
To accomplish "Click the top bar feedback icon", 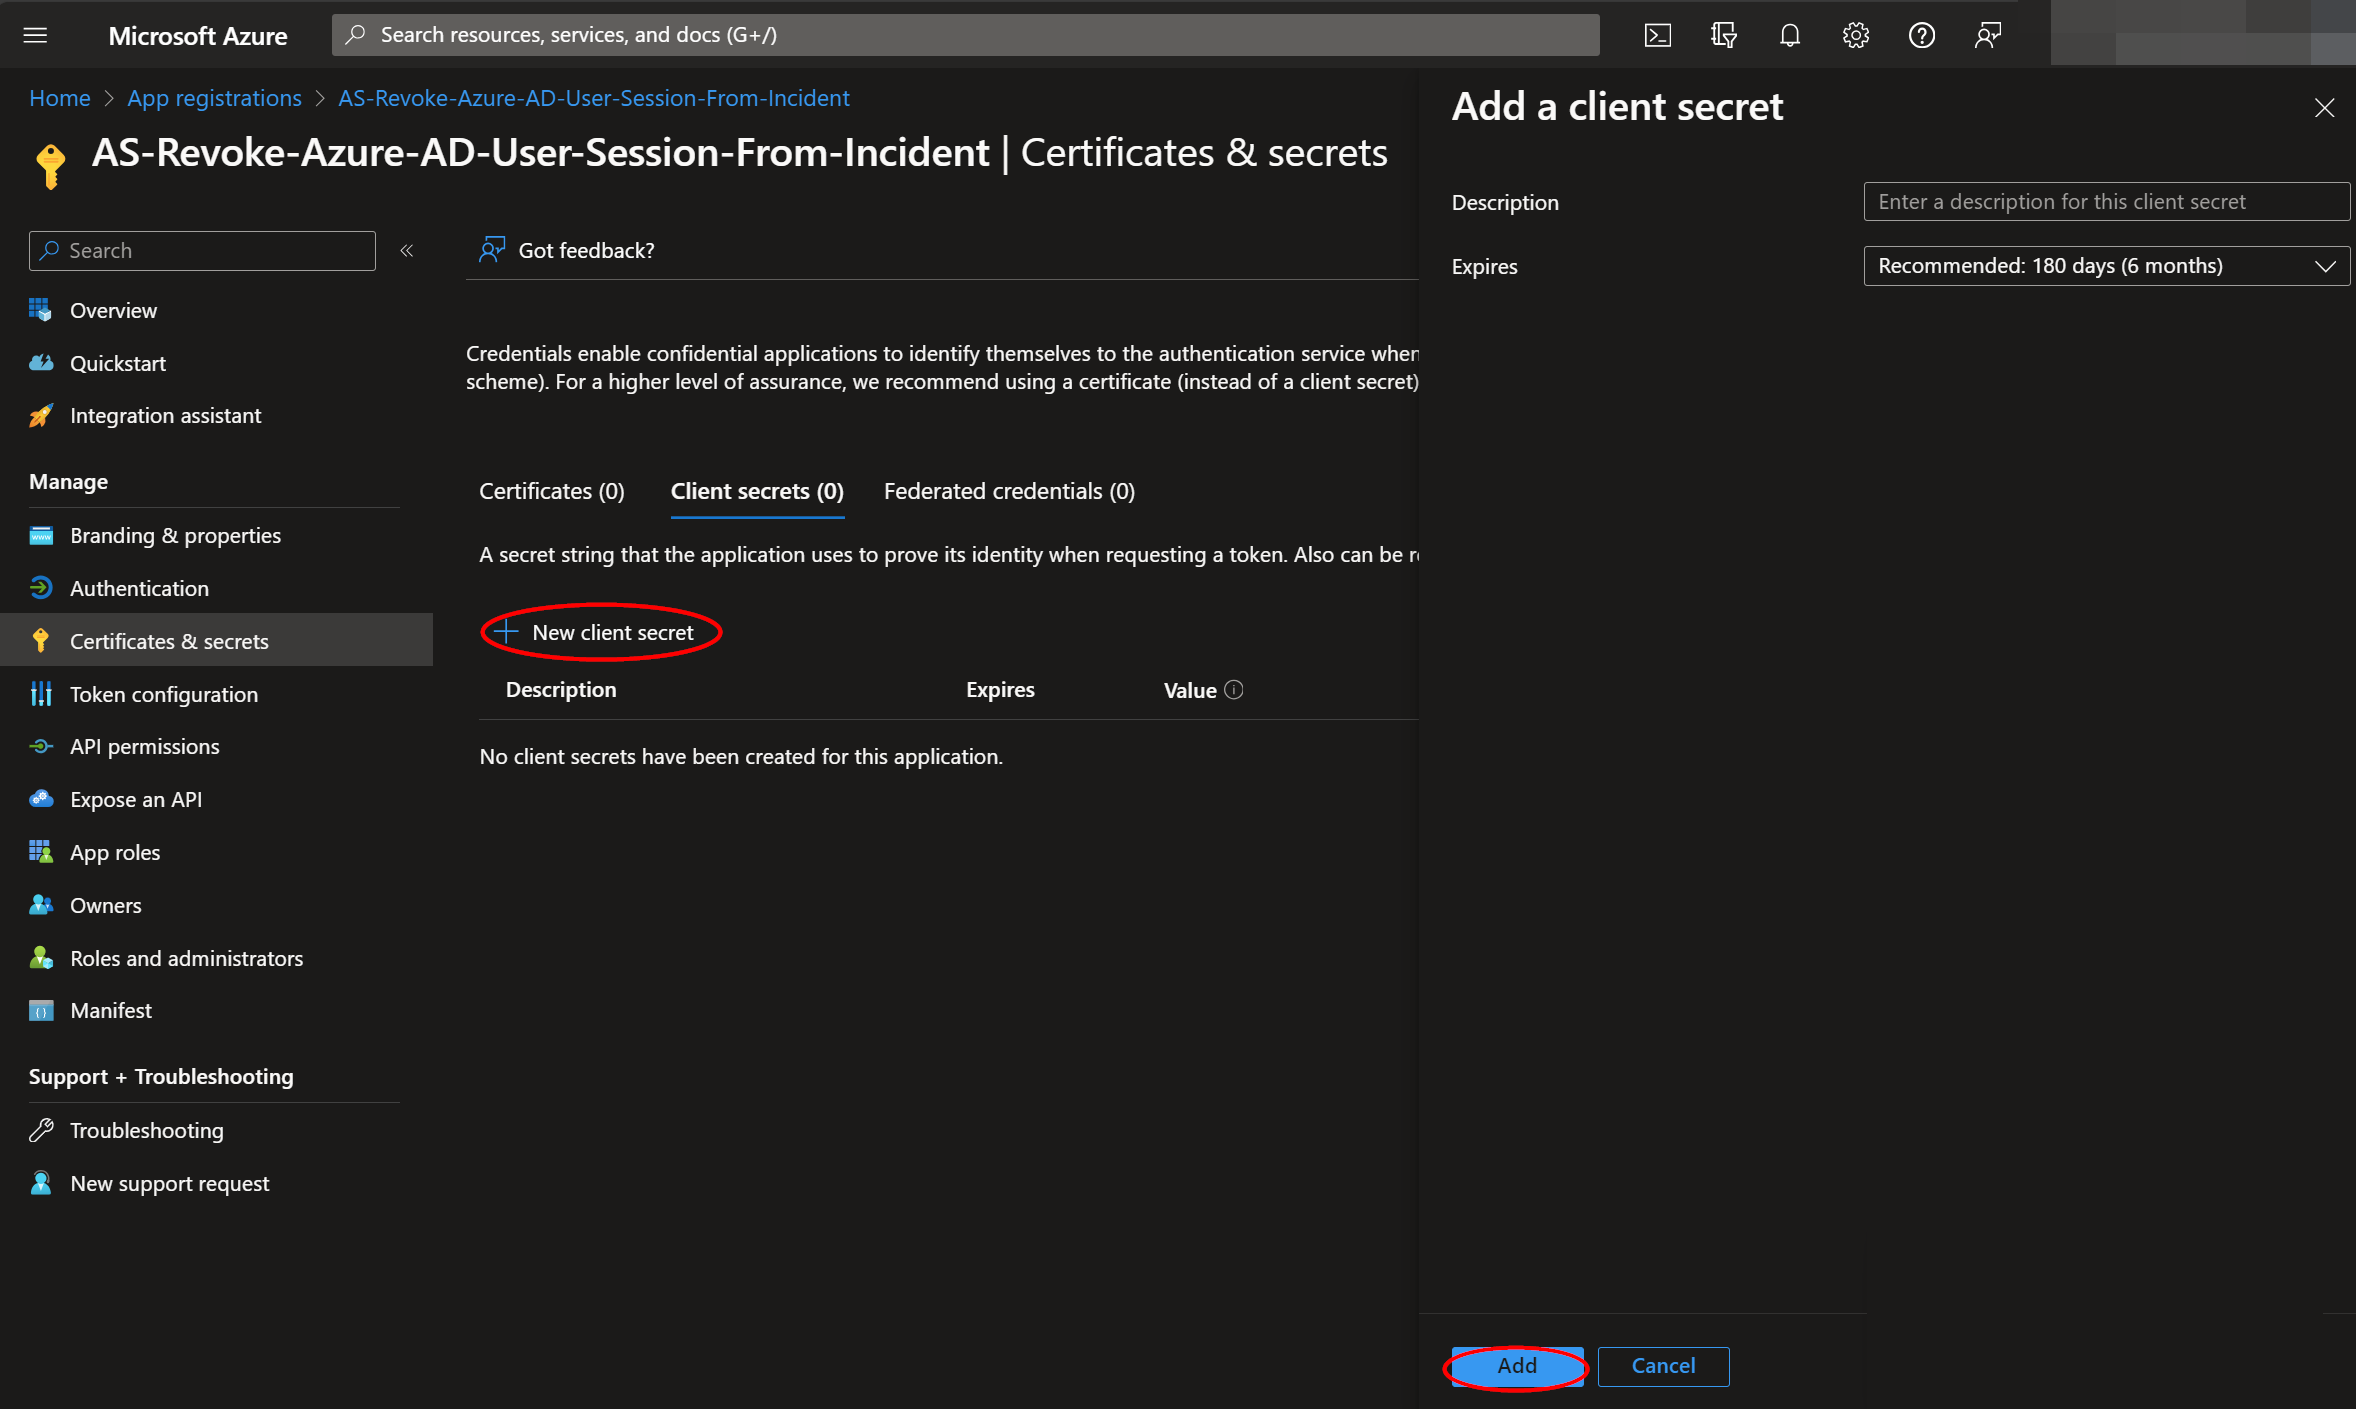I will coord(1987,35).
